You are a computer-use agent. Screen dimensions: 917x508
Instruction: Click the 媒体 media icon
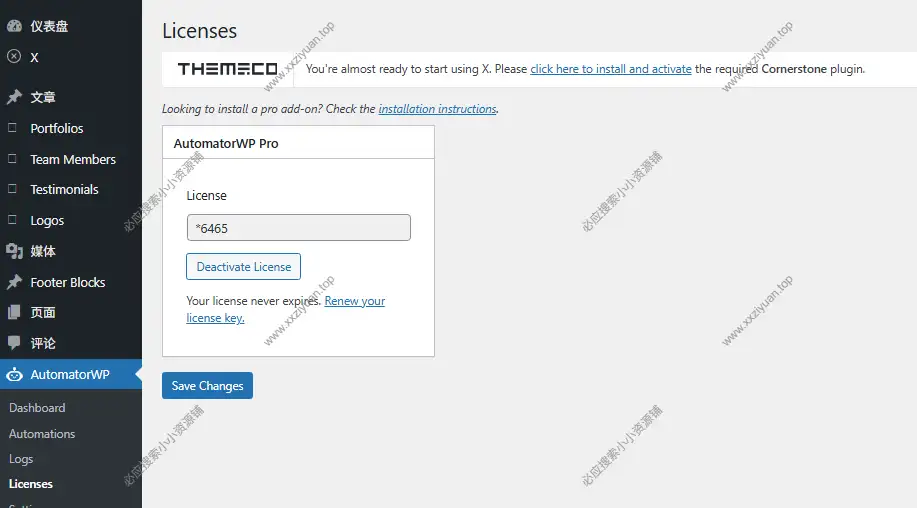pyautogui.click(x=14, y=251)
